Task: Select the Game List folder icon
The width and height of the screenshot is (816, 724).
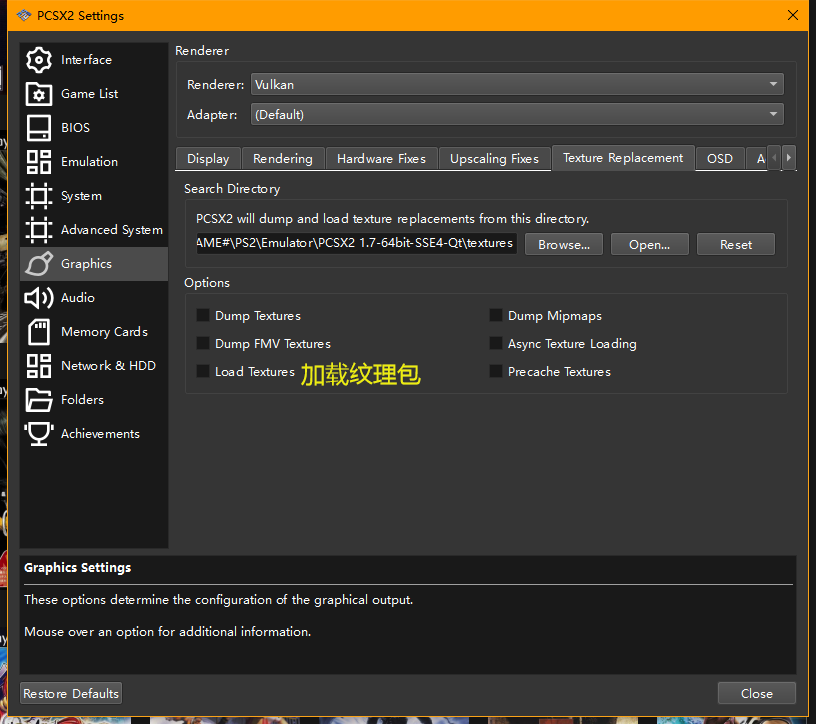Action: pyautogui.click(x=39, y=94)
